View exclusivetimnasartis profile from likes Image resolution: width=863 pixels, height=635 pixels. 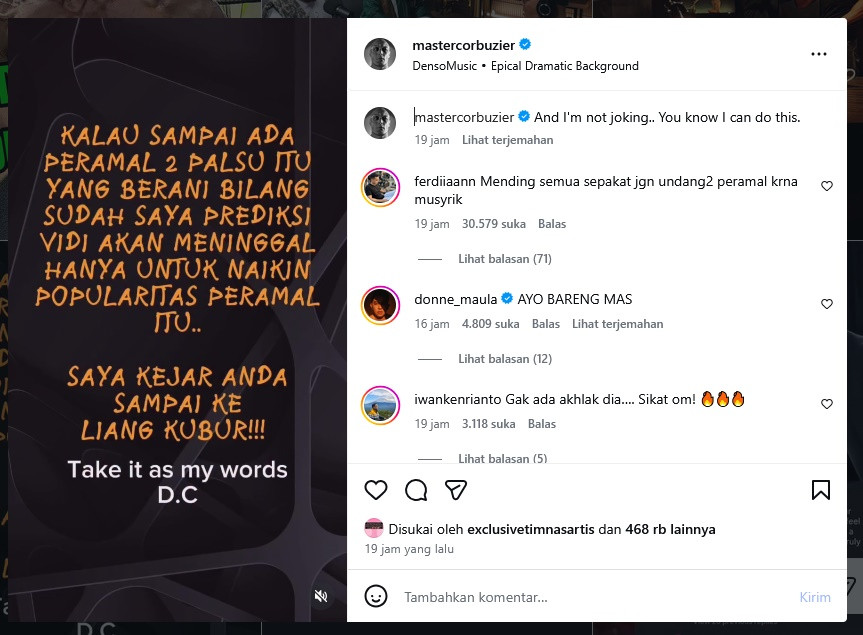click(531, 529)
